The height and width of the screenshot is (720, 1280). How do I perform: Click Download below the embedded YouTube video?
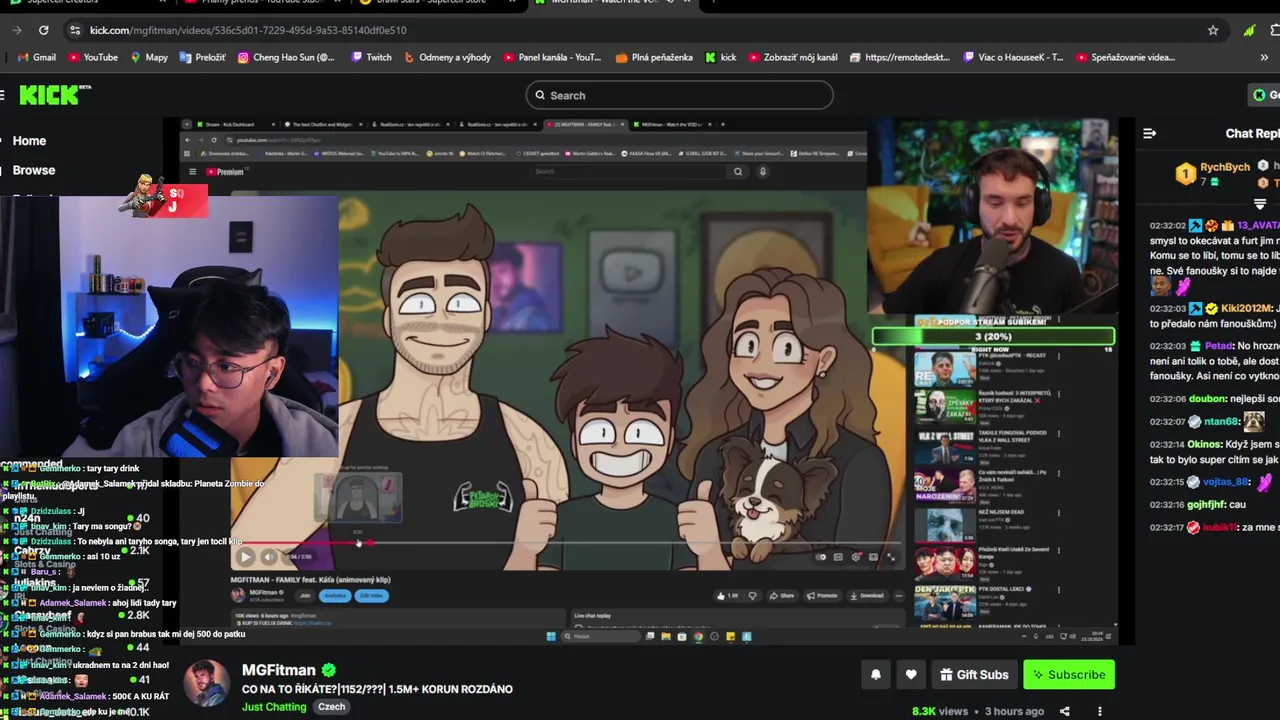point(866,596)
